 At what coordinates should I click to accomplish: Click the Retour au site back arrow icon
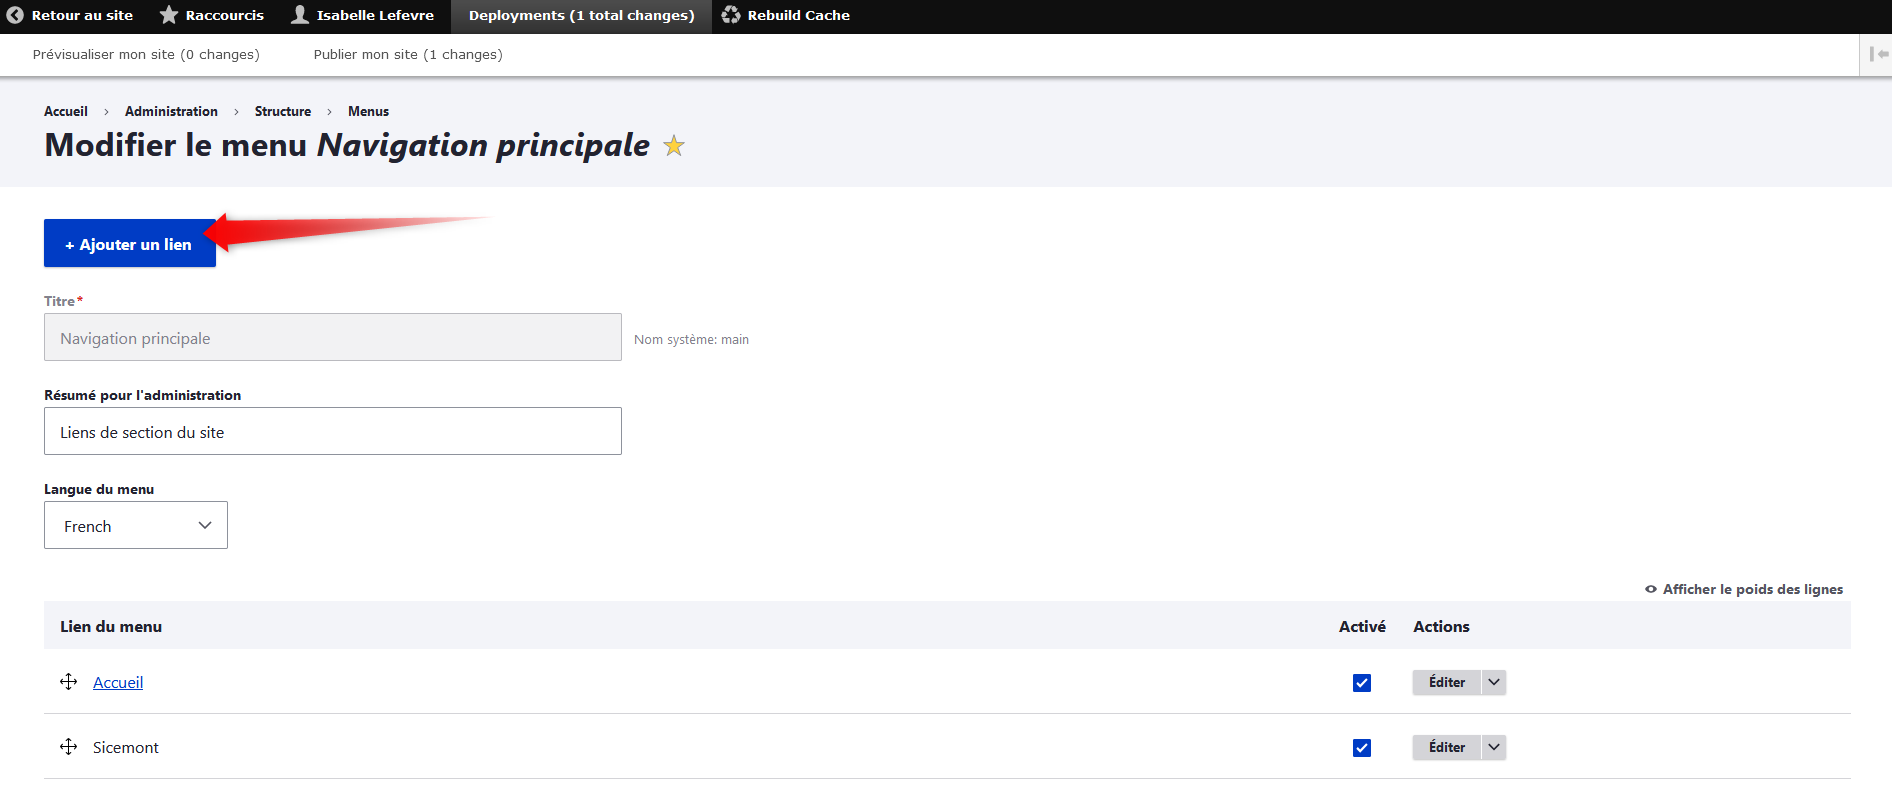tap(15, 15)
